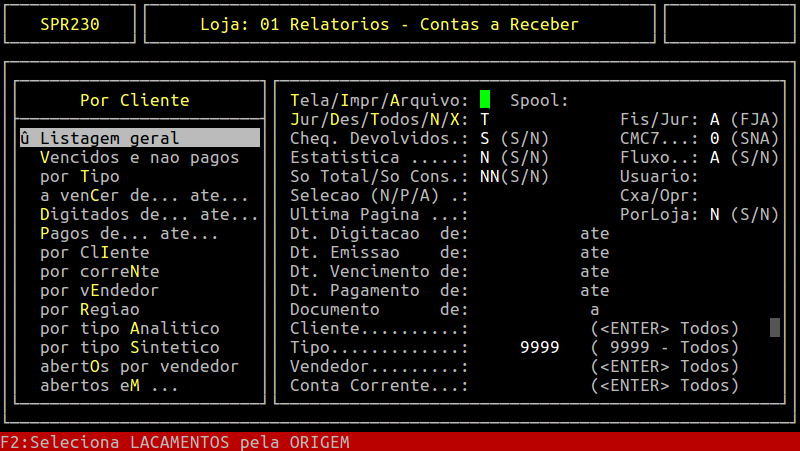Open 'abertOs por vendedor' report
The height and width of the screenshot is (451, 800).
[x=139, y=366]
